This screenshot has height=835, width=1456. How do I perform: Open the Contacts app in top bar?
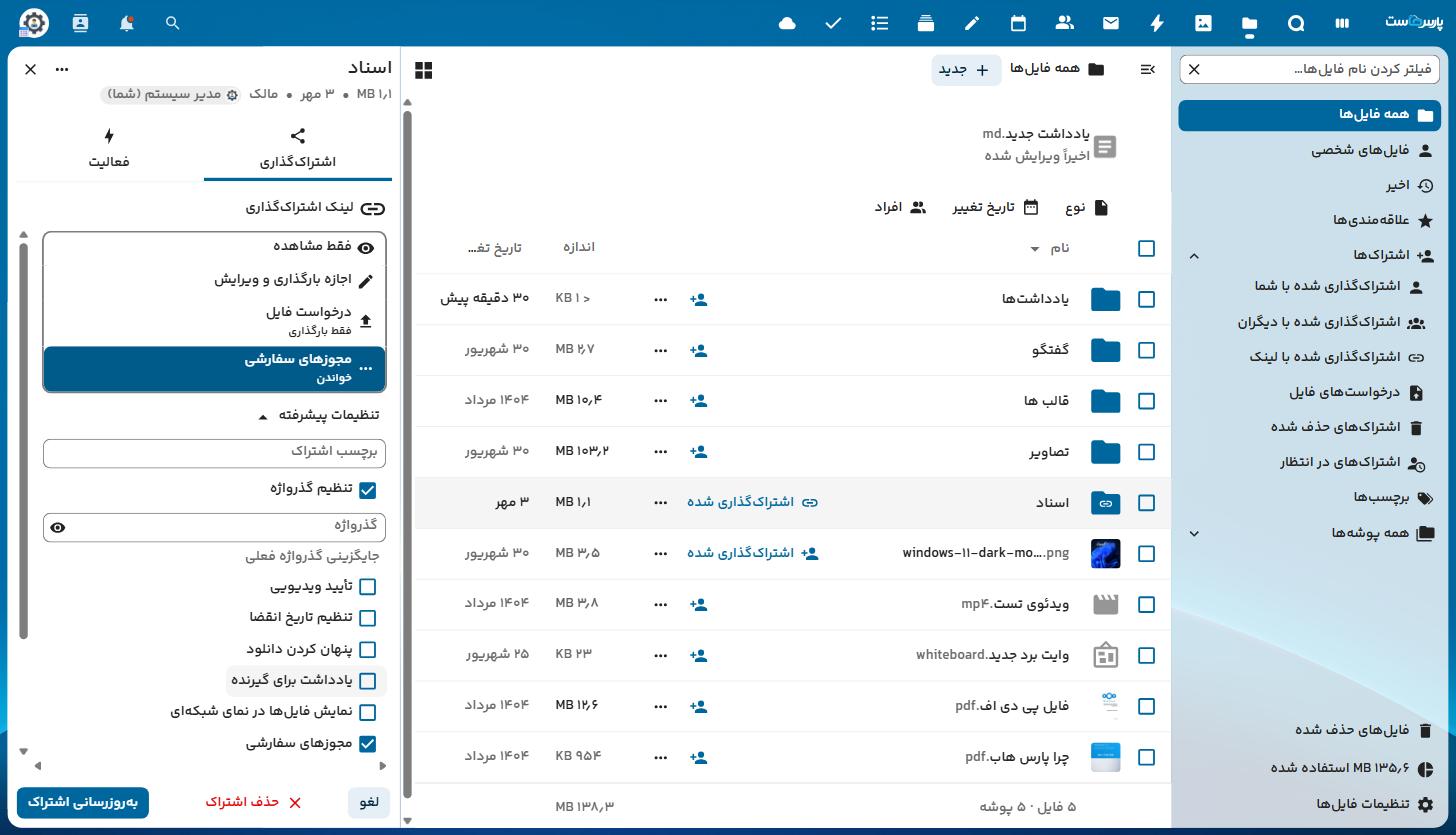pos(1064,23)
